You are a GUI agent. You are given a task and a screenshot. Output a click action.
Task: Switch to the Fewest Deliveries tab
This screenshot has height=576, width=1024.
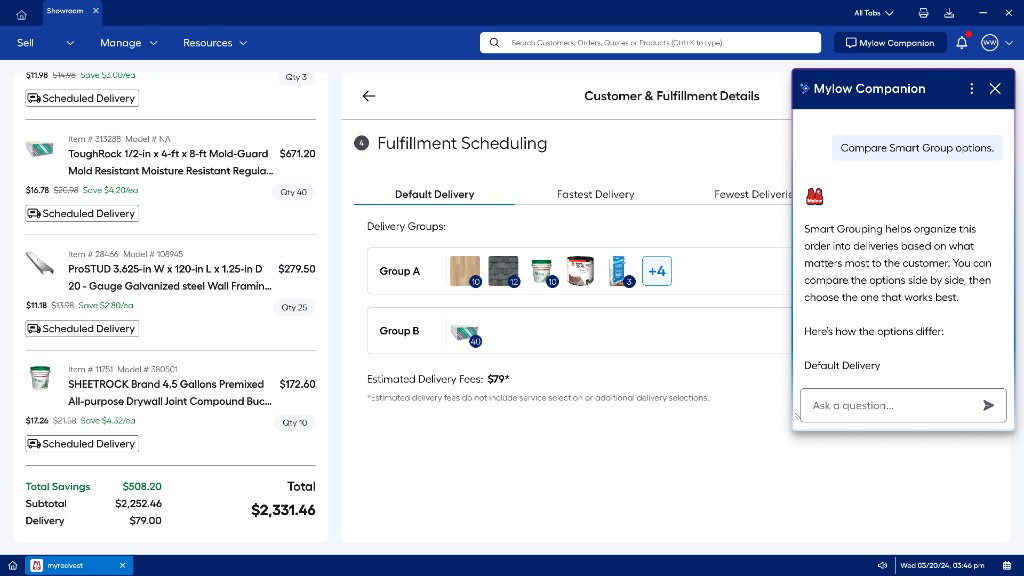(x=752, y=194)
